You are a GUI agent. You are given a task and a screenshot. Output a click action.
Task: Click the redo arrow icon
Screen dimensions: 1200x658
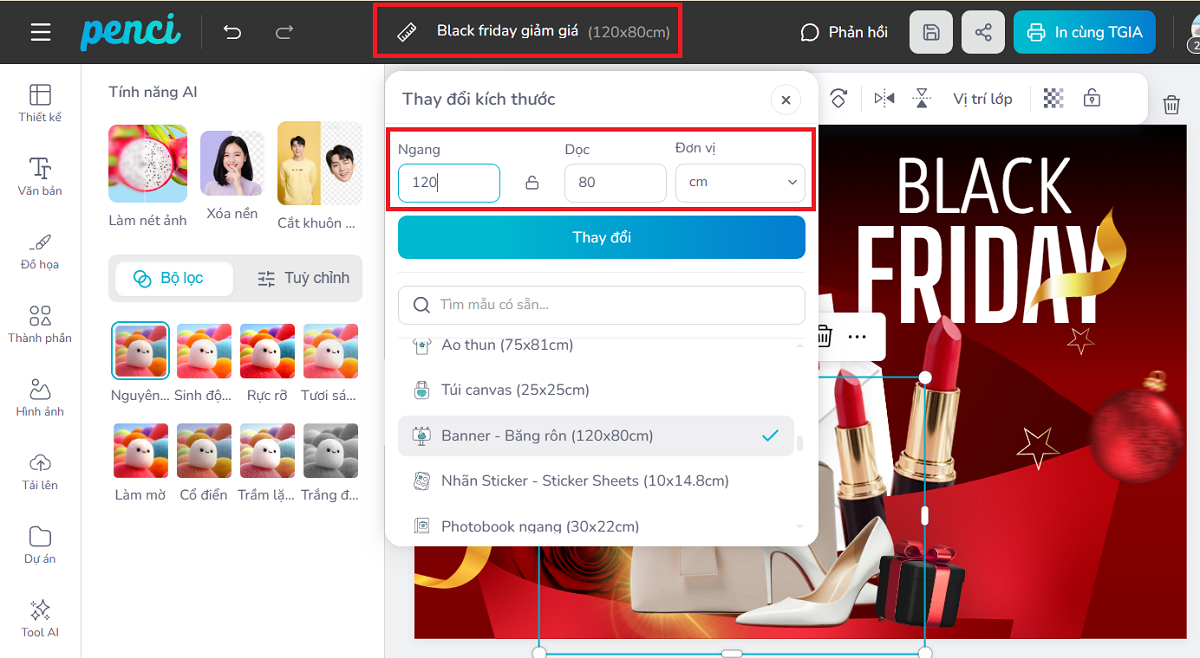tap(284, 32)
